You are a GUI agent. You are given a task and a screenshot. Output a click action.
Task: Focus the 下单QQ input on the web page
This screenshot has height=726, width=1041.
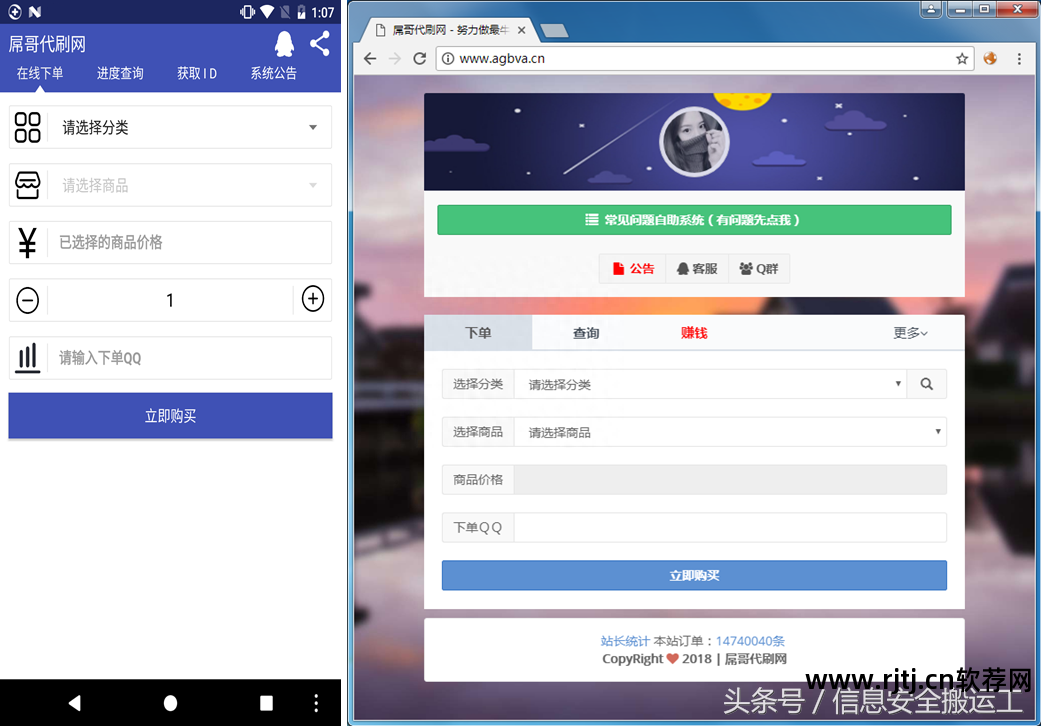[730, 528]
